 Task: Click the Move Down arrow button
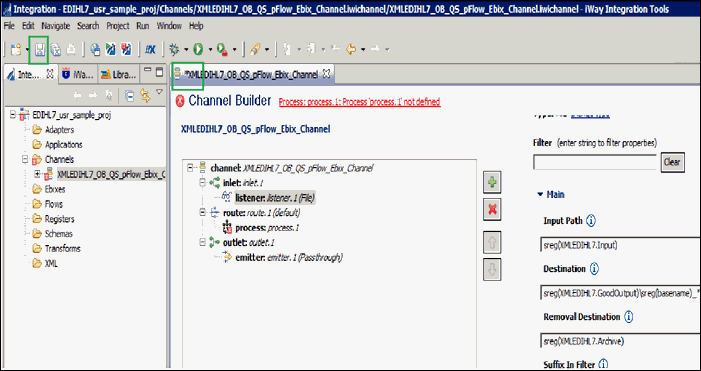pos(492,270)
